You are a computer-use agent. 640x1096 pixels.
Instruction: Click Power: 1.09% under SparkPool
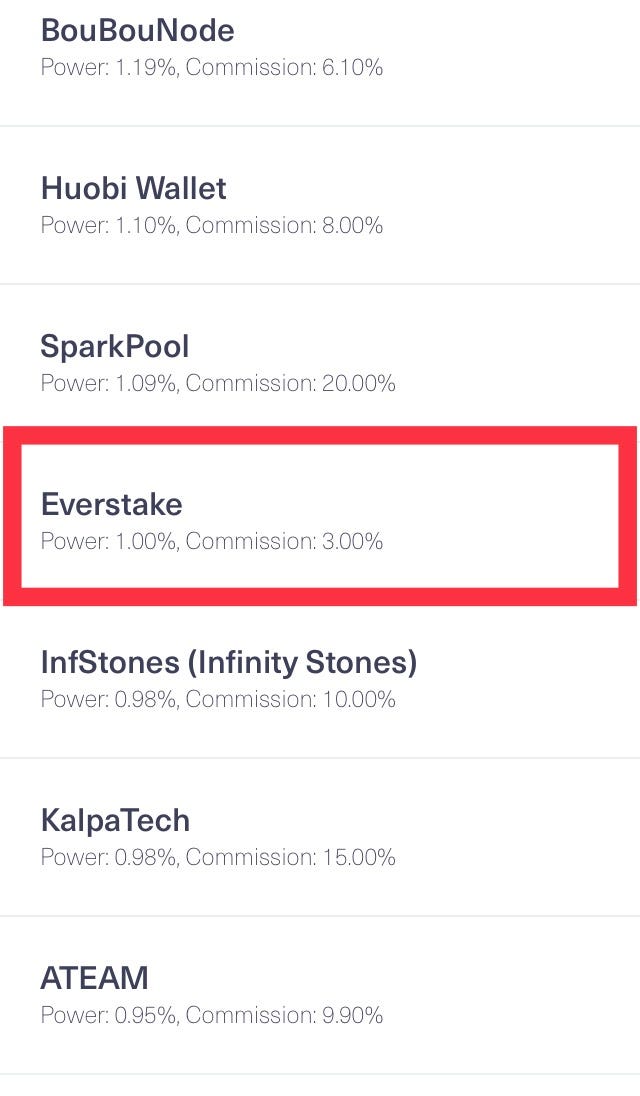pos(108,384)
